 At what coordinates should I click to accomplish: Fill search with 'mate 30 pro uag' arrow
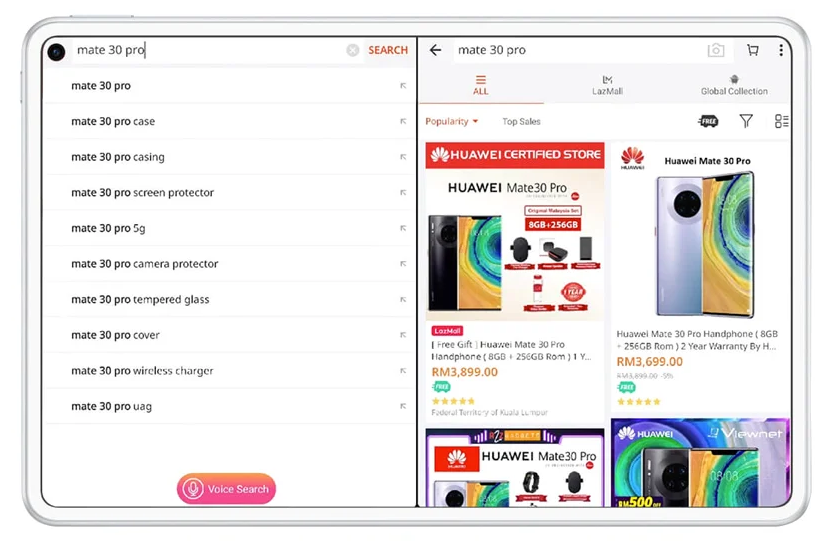pos(403,406)
